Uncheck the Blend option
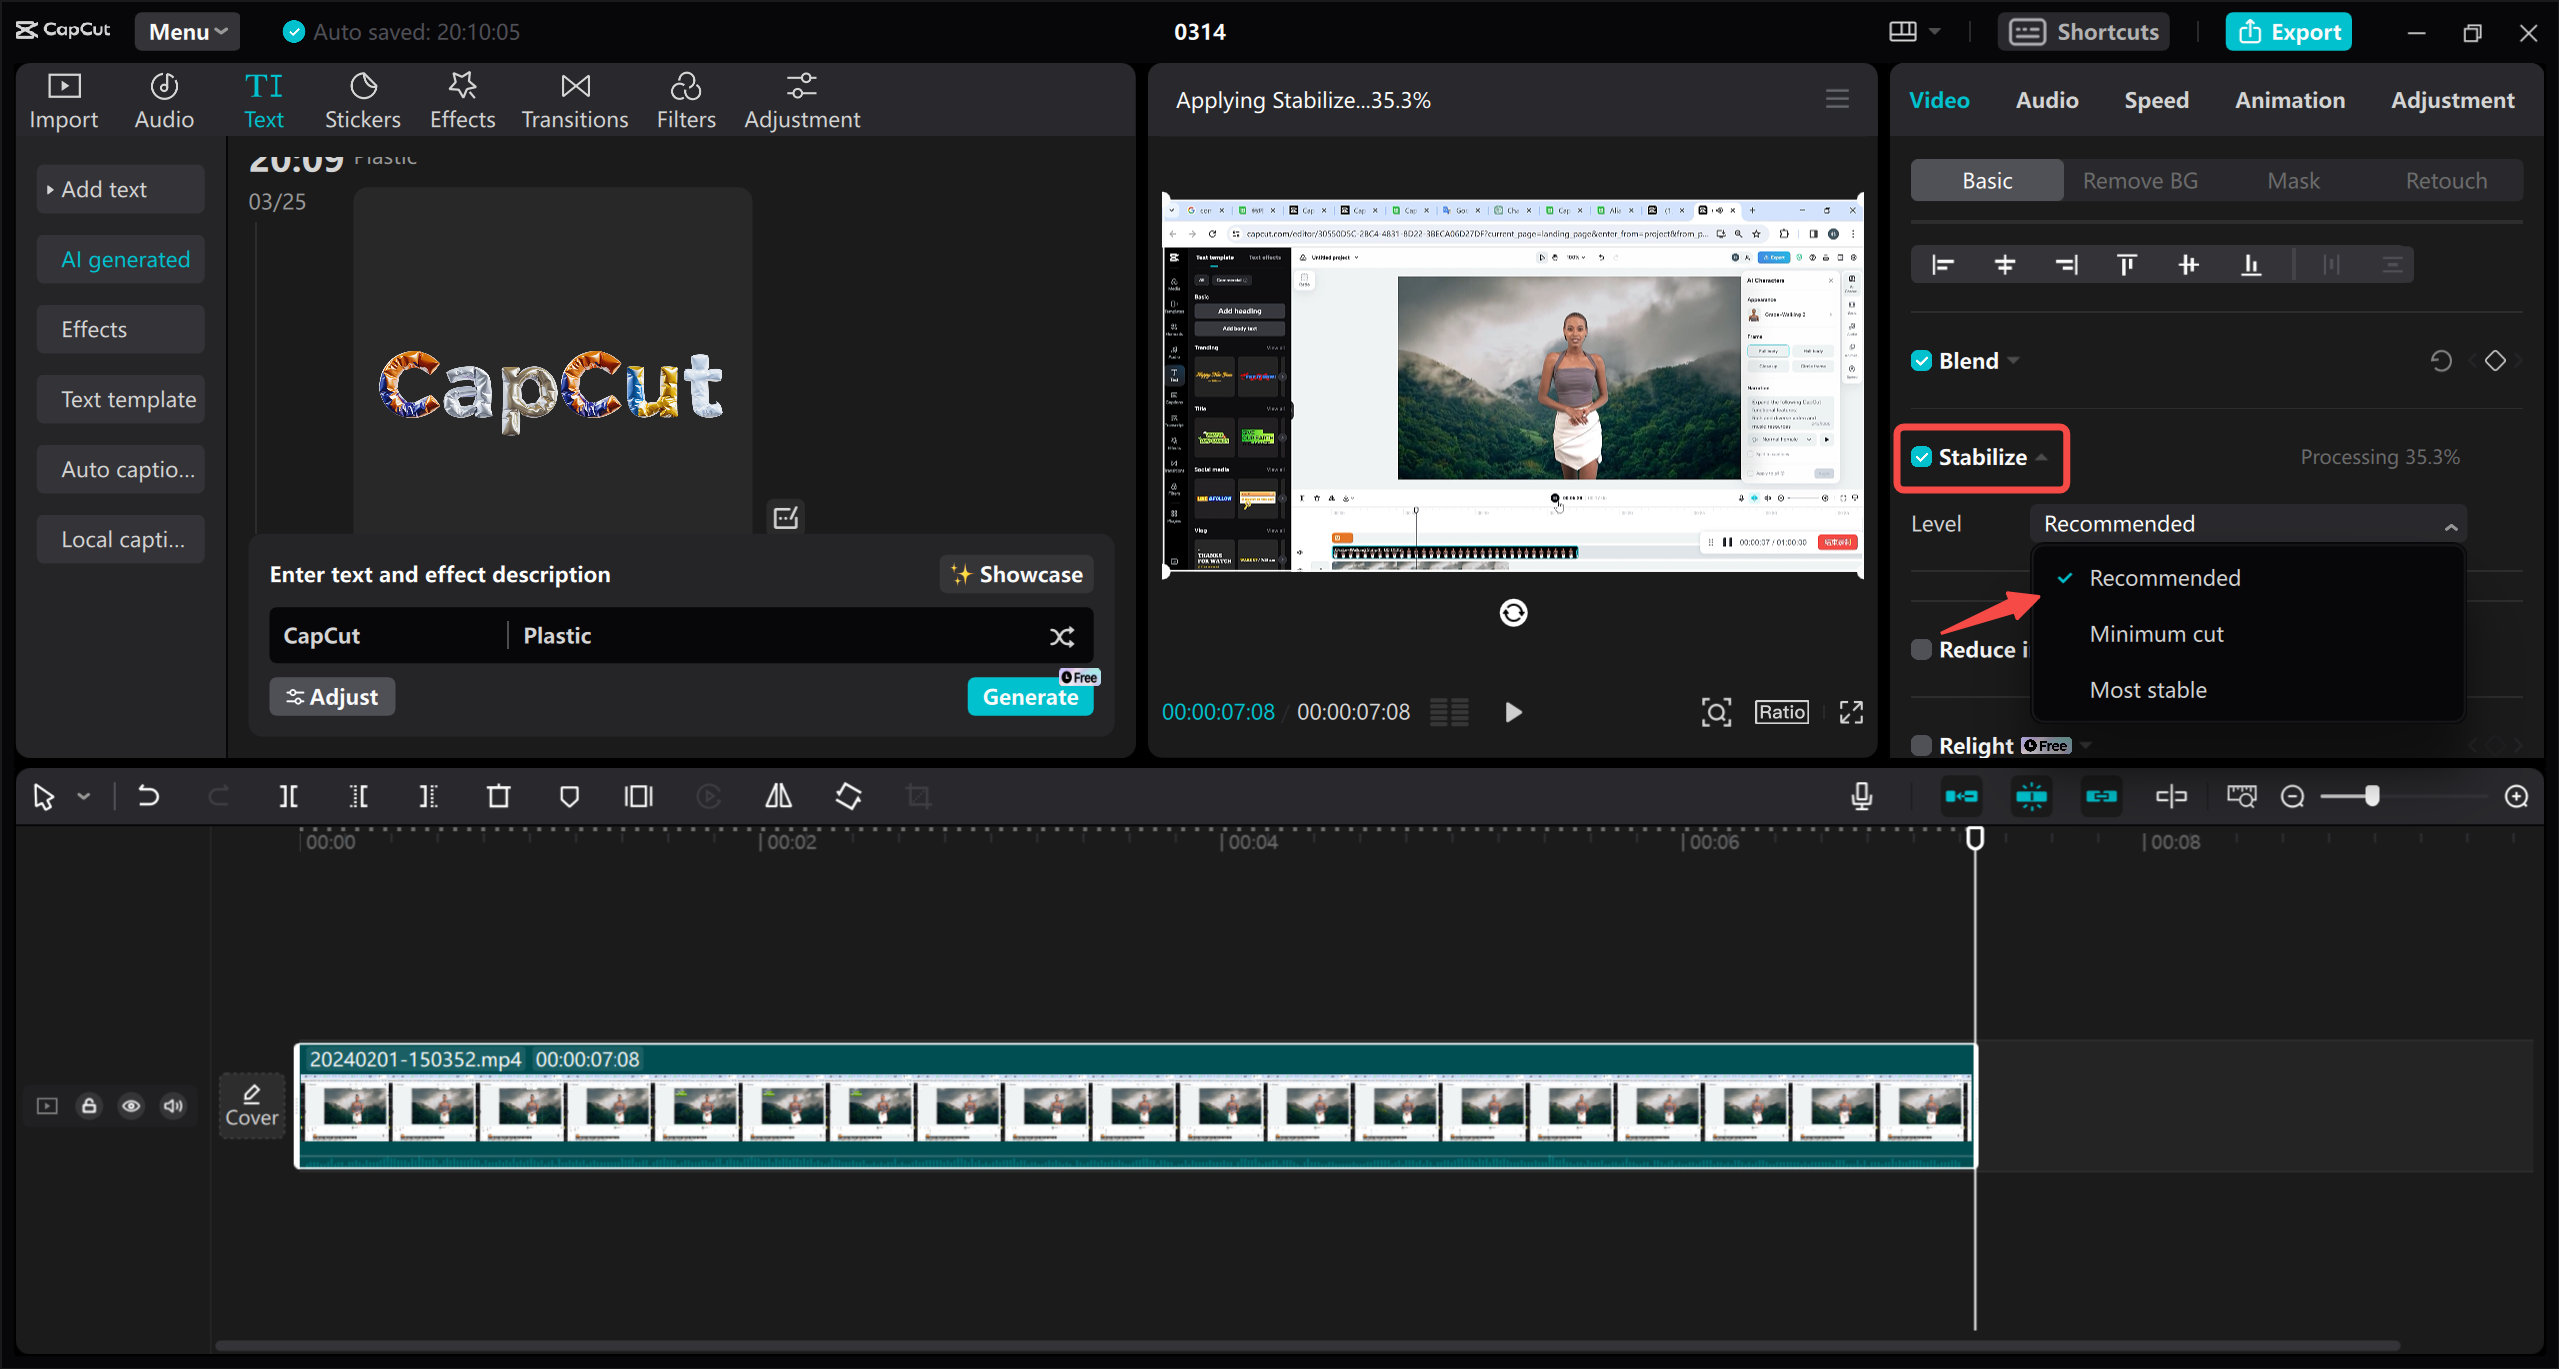 click(1921, 360)
